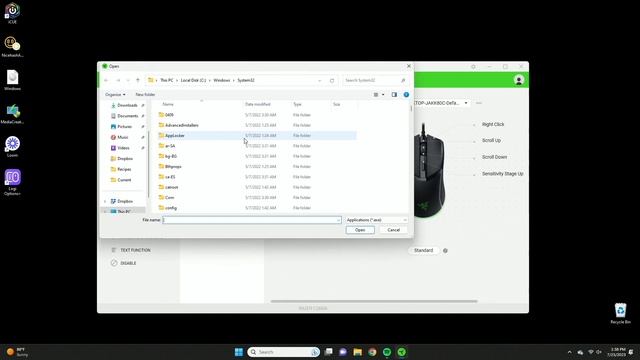Image resolution: width=640 pixels, height=360 pixels.
Task: Open the Organize dropdown menu
Action: pos(115,95)
